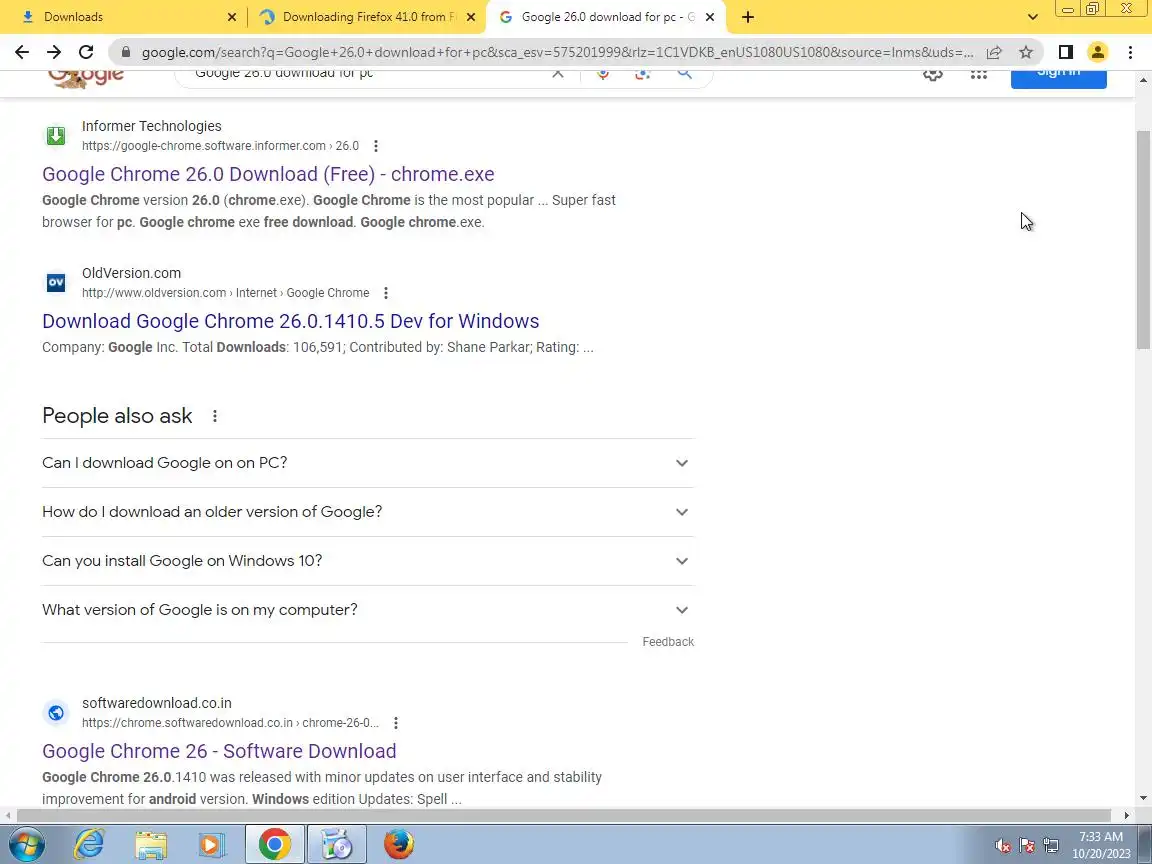Click the horizontal scrollbar at the bottom
This screenshot has height=864, width=1152.
click(564, 816)
